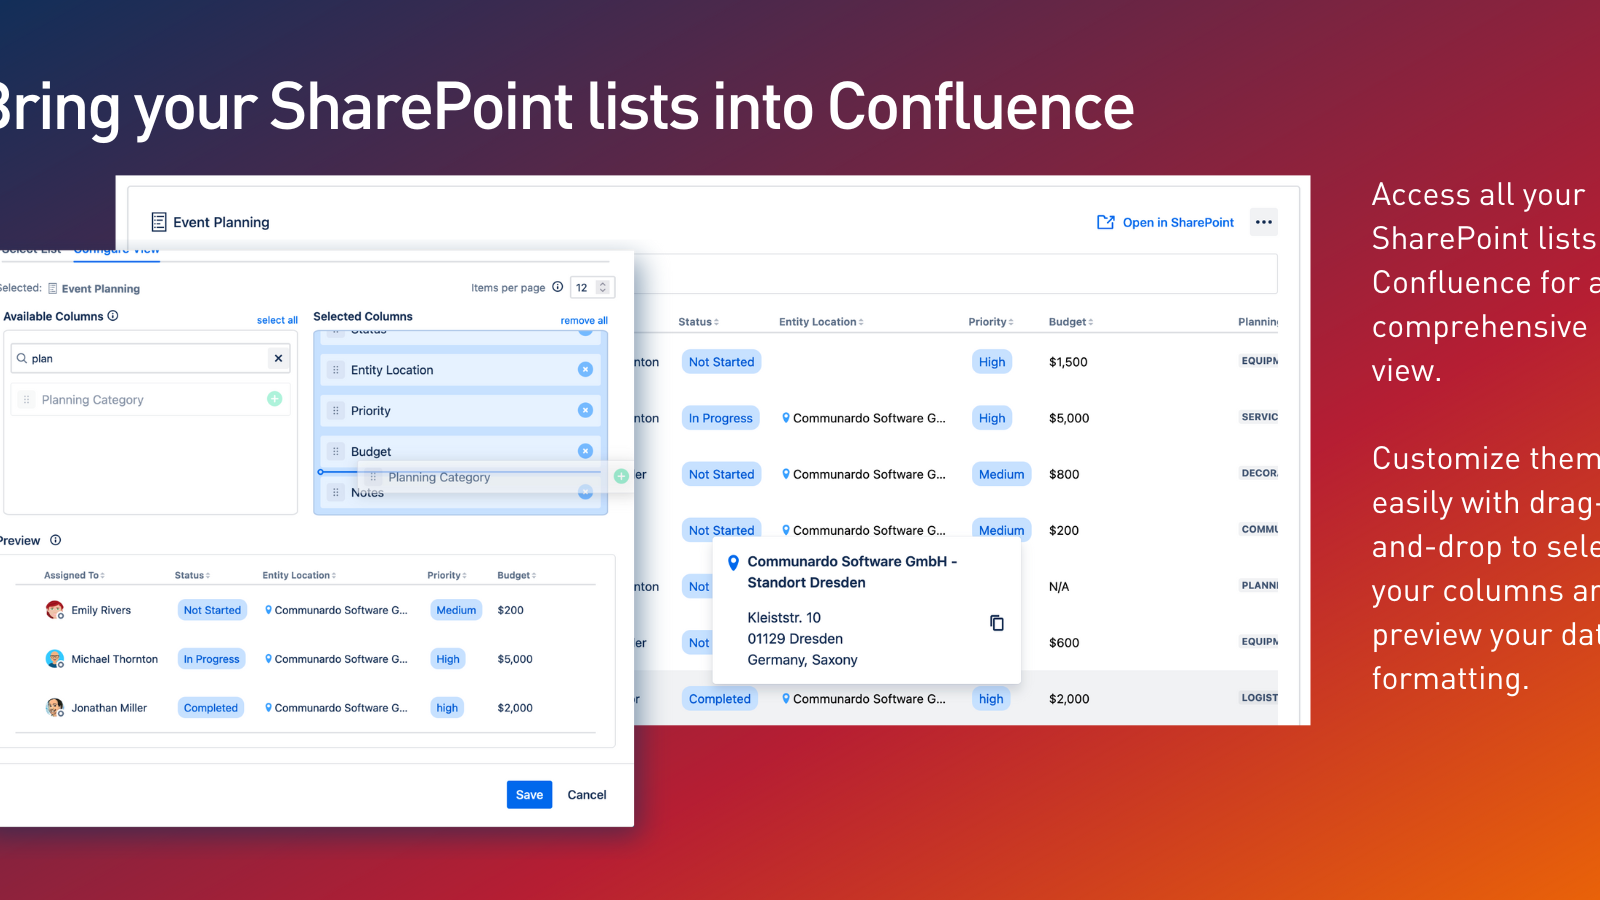Open the three-dots more options menu

pos(1264,222)
